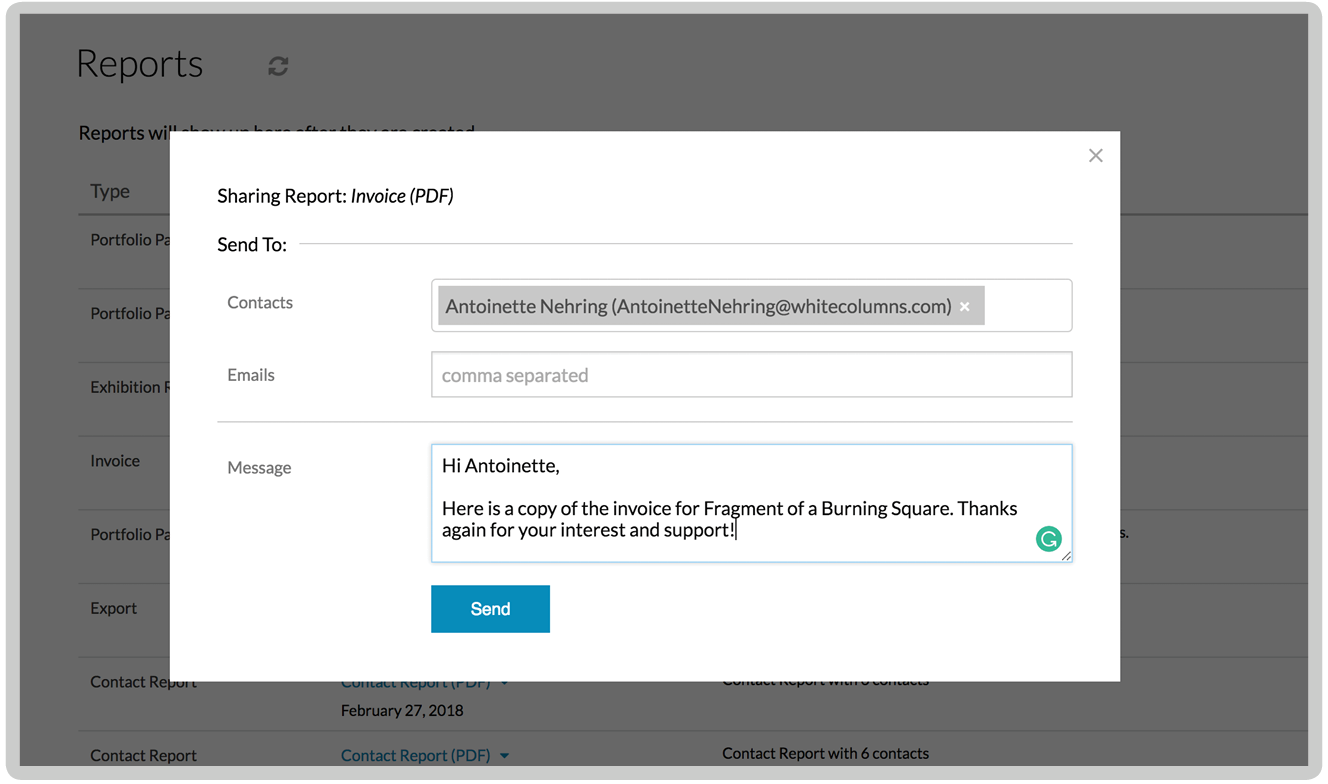Viewport: 1328px width, 784px height.
Task: Expand the bottom Contact Report (PDF) dropdown
Action: pyautogui.click(x=505, y=755)
